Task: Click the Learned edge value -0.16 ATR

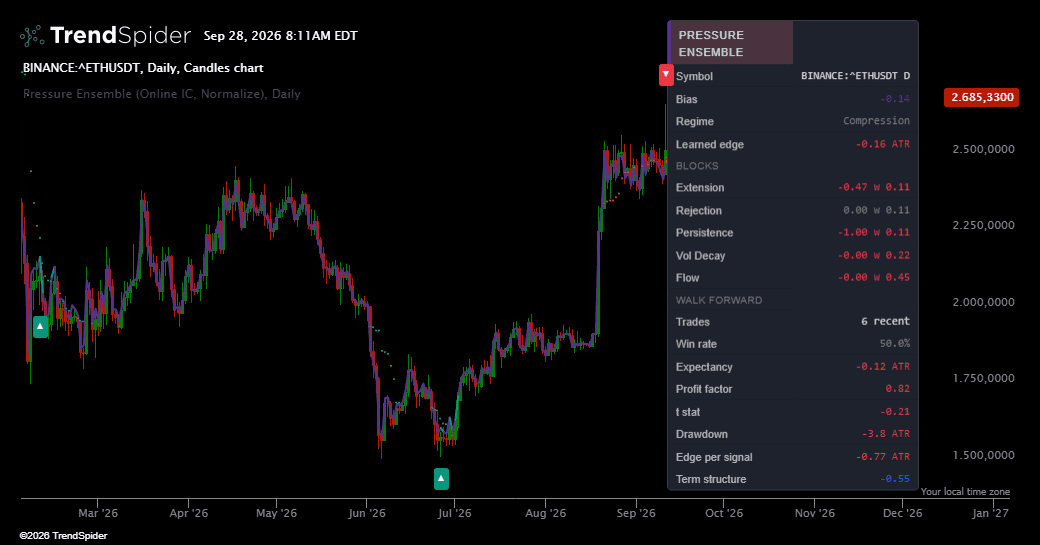Action: tap(882, 144)
